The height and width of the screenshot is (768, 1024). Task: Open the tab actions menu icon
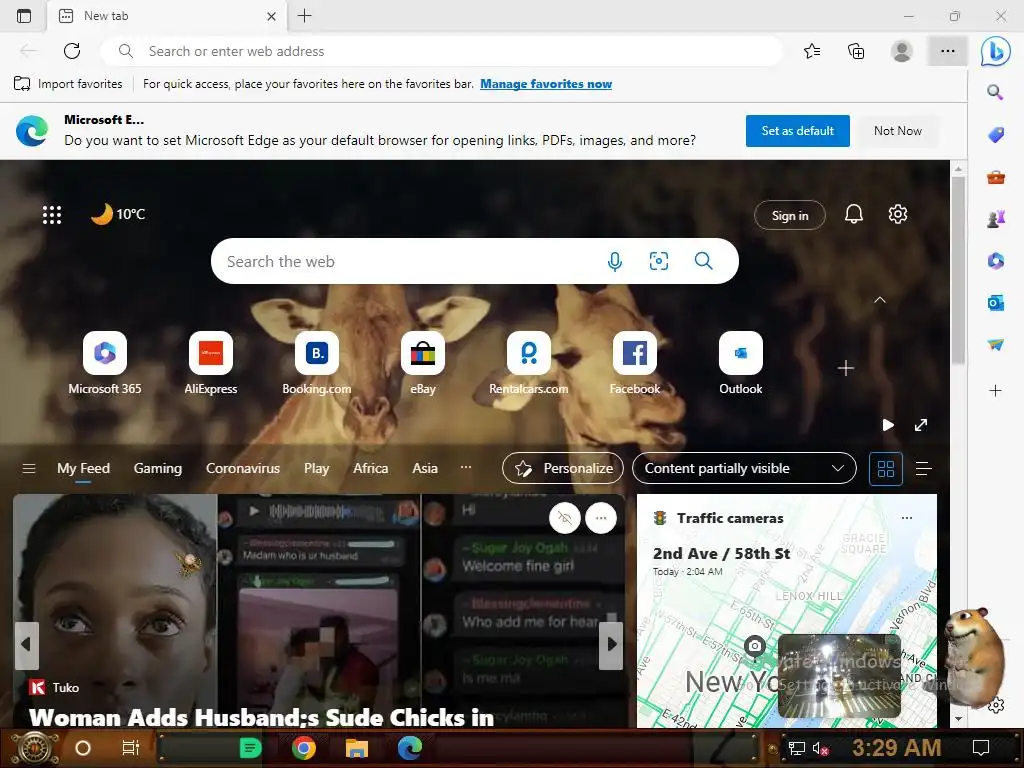pos(24,16)
